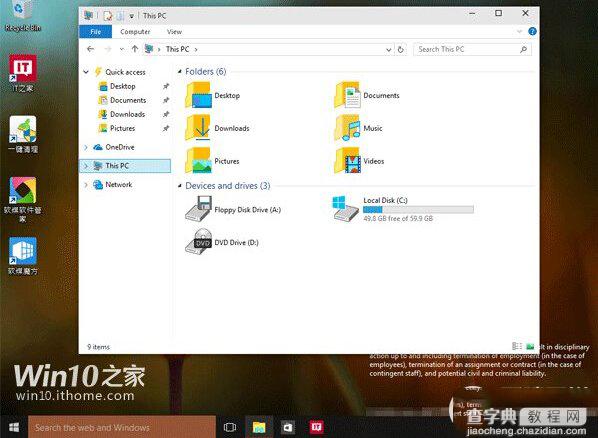The image size is (598, 438).
Task: Expand the Network tree node
Action: (86, 185)
